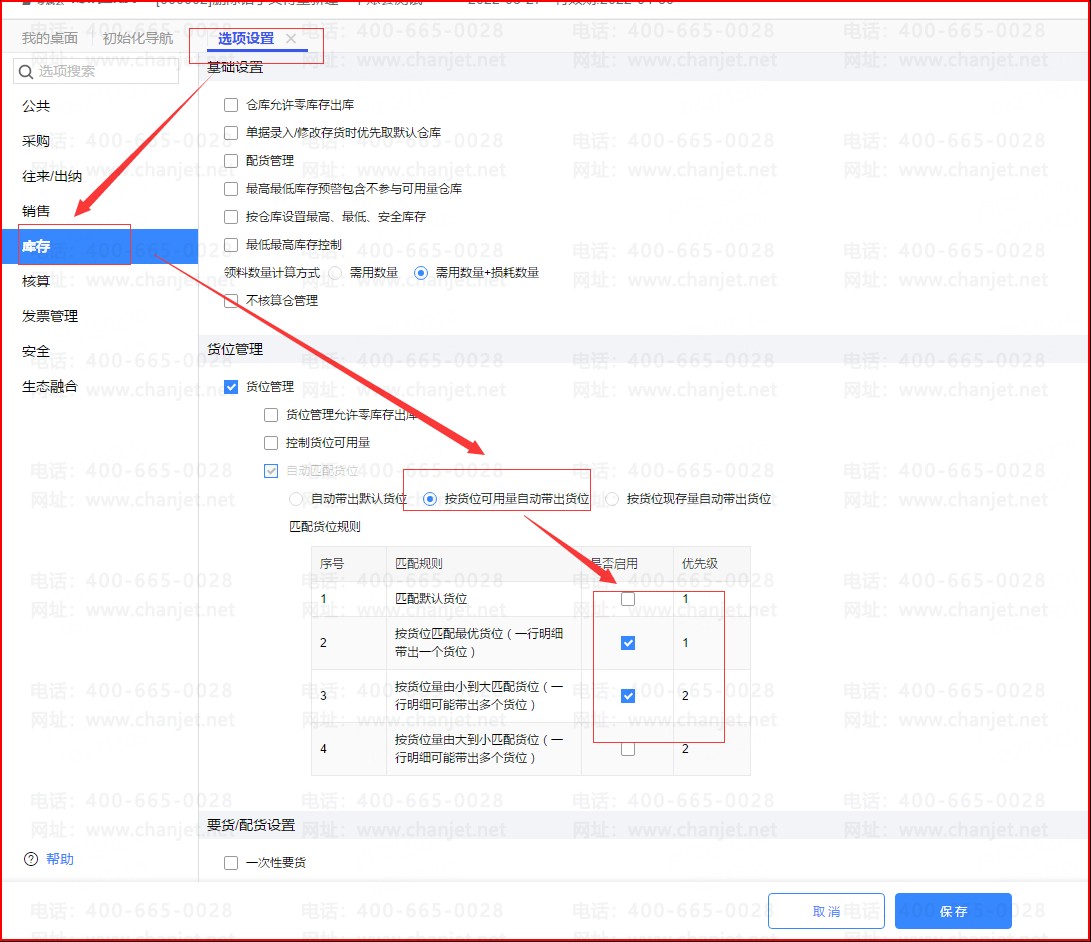Toggle 自动匹配货位 checkbox
Screen dimensions: 1091x942
[271, 471]
